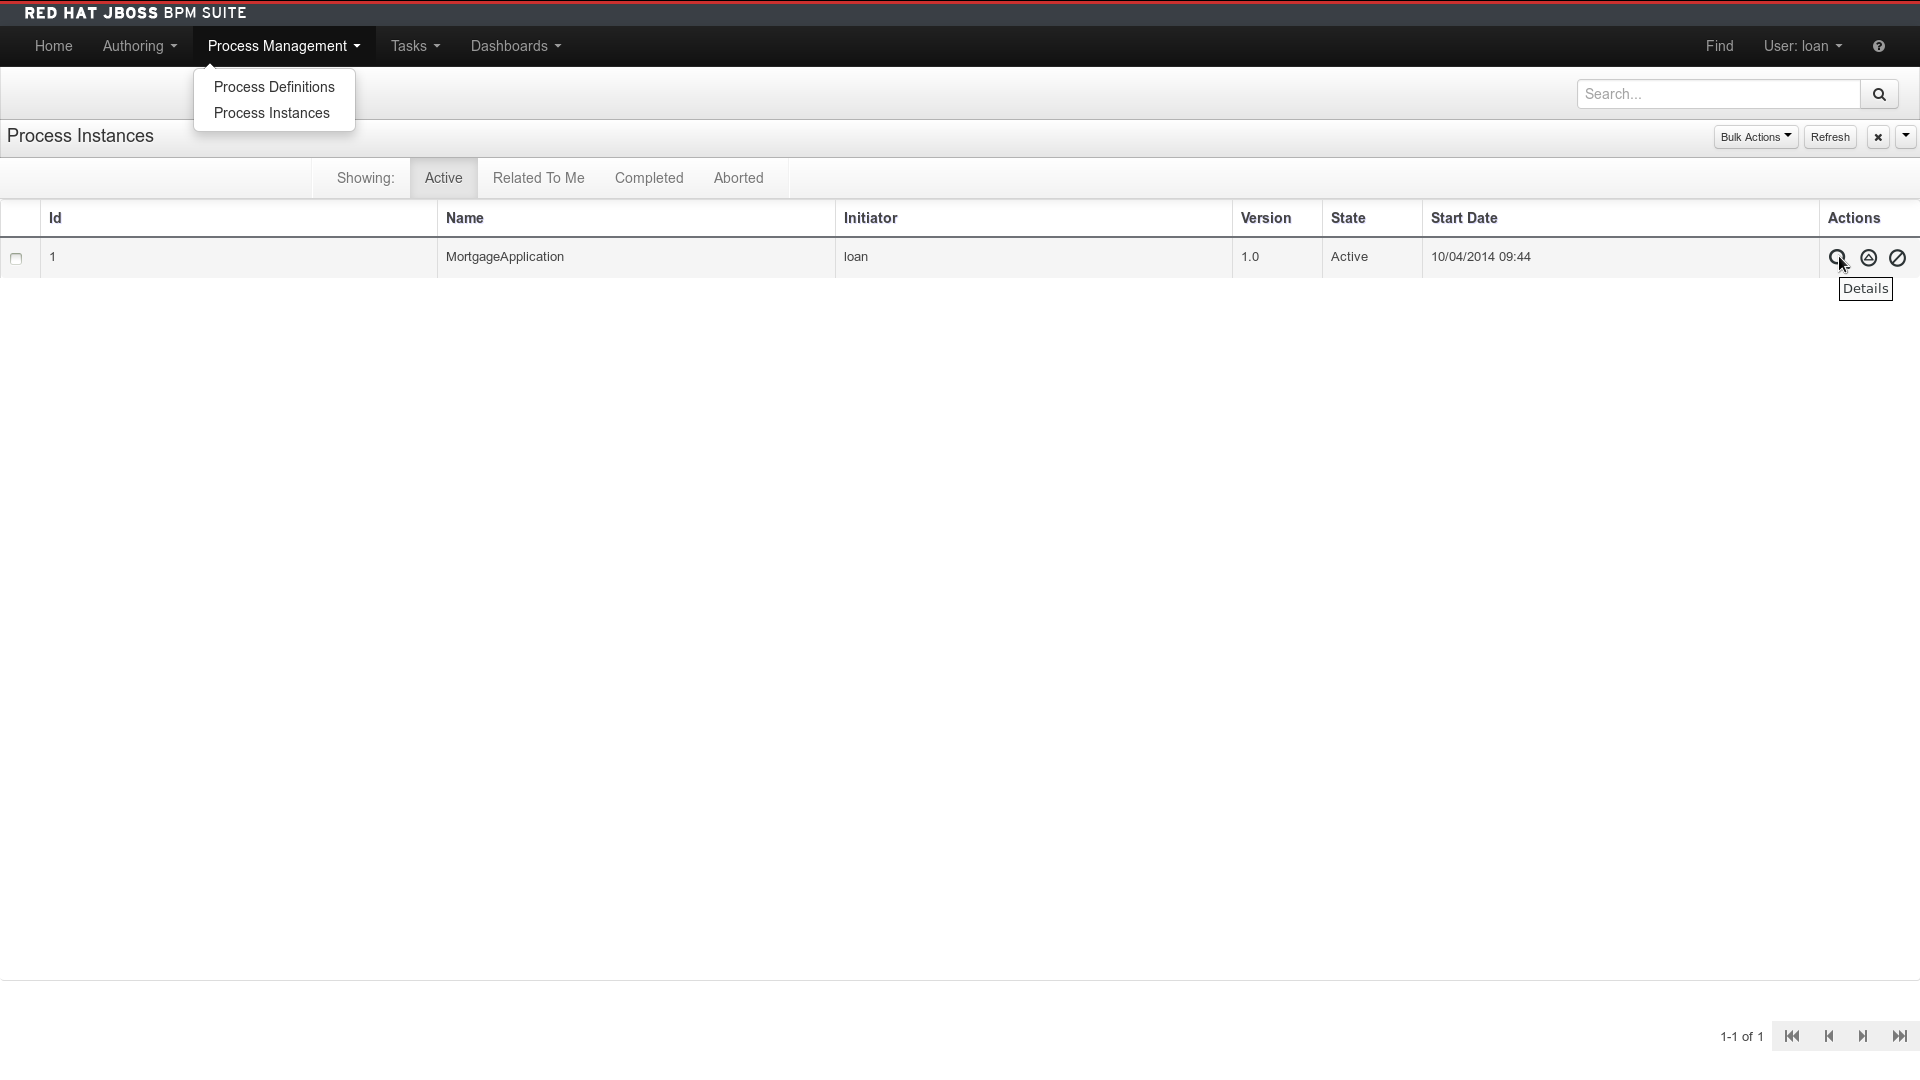Check the MortgageApplication row checkbox
Viewport: 1920px width, 1080px height.
(16, 258)
